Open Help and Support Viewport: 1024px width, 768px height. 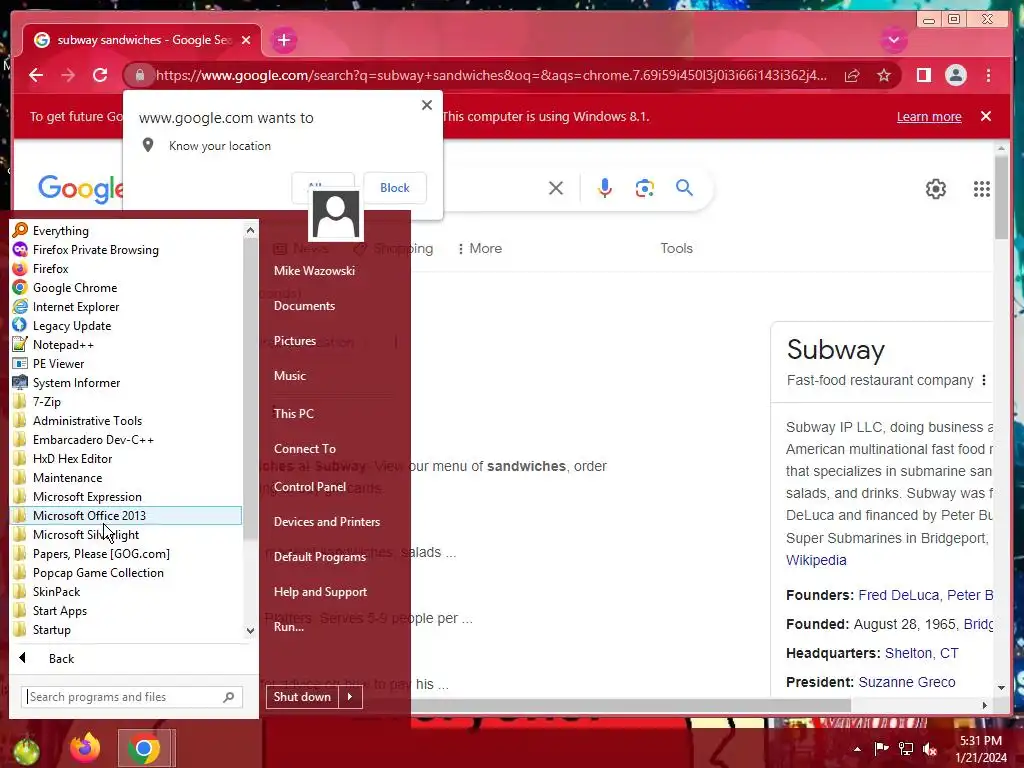click(320, 592)
